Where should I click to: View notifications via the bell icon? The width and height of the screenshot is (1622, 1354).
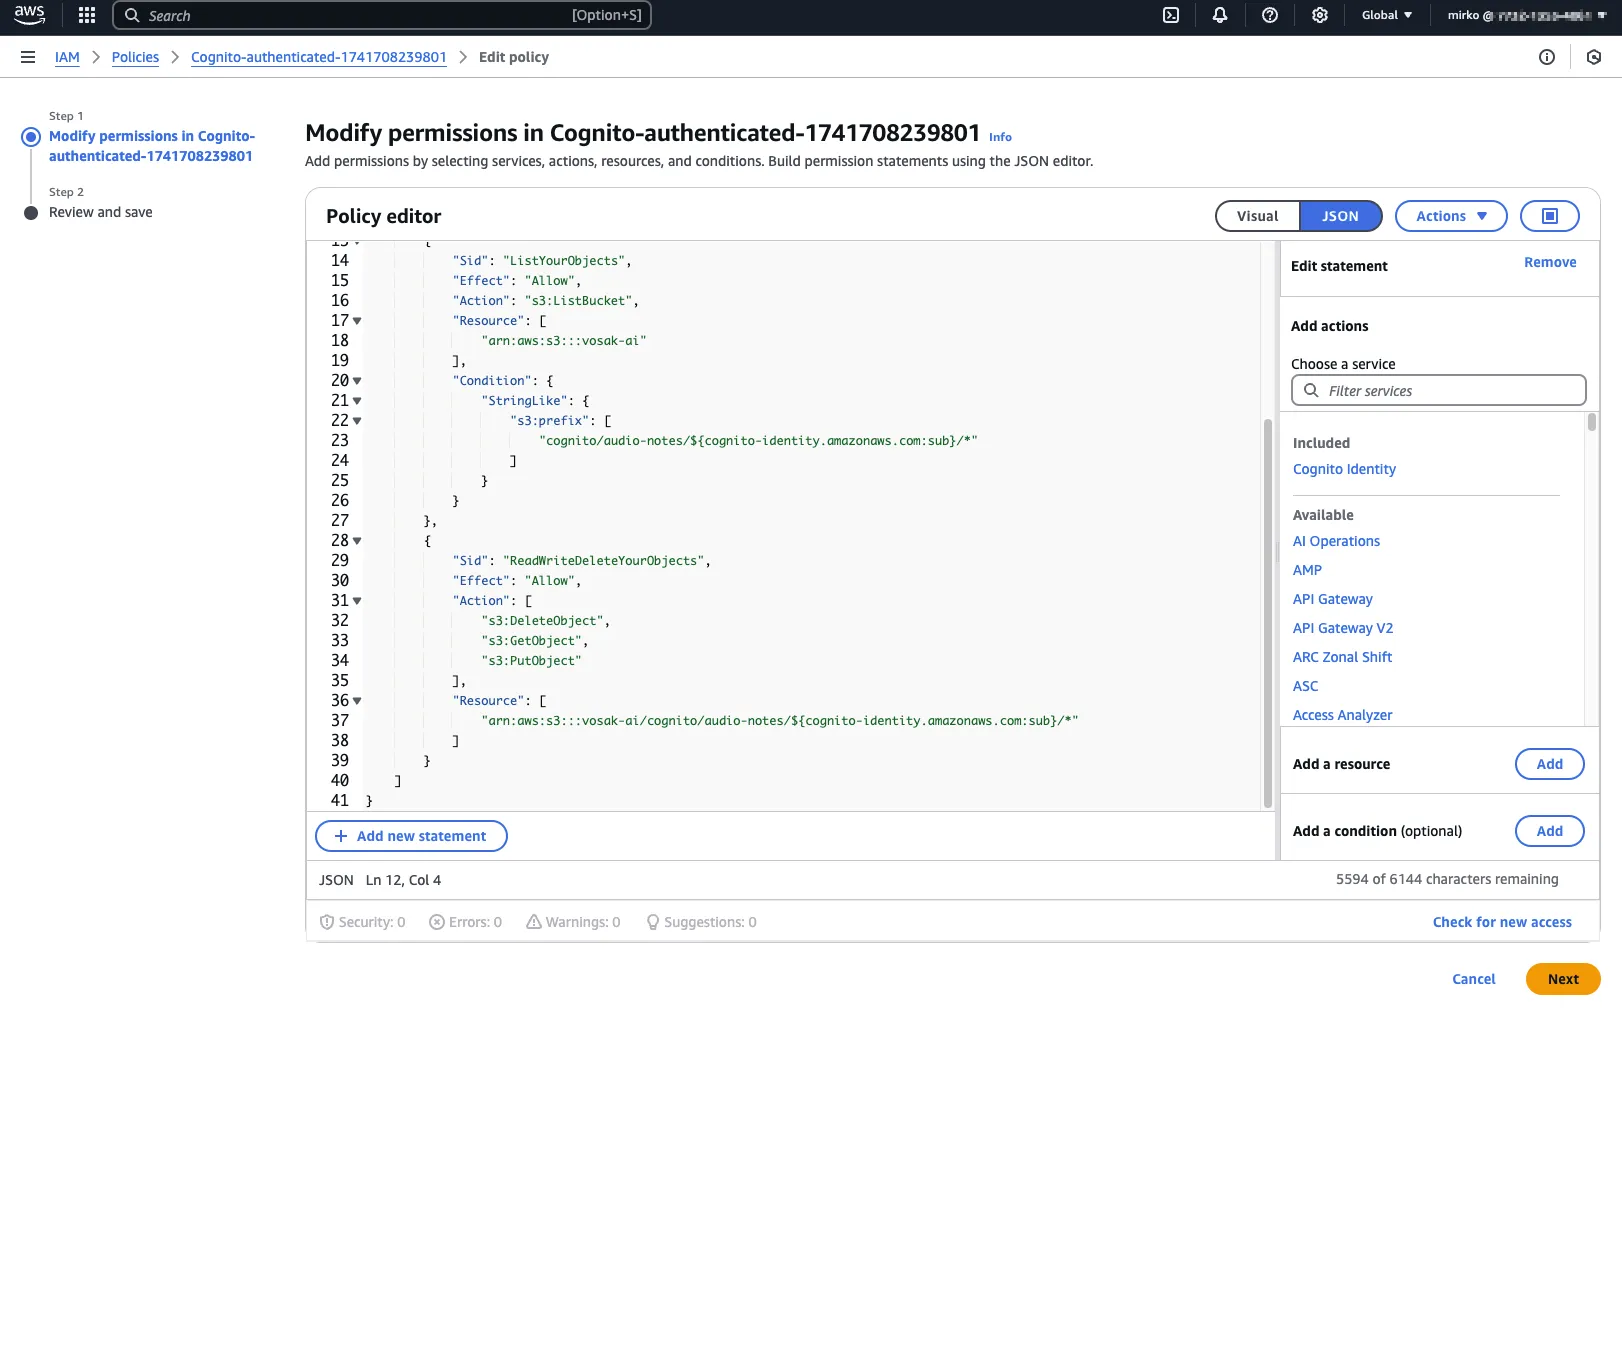click(1219, 15)
